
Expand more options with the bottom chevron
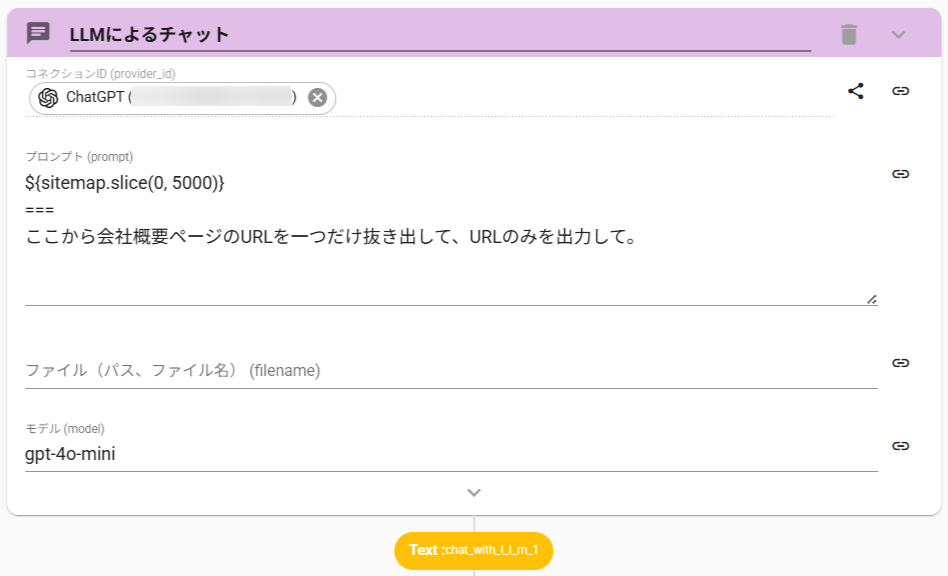click(474, 493)
